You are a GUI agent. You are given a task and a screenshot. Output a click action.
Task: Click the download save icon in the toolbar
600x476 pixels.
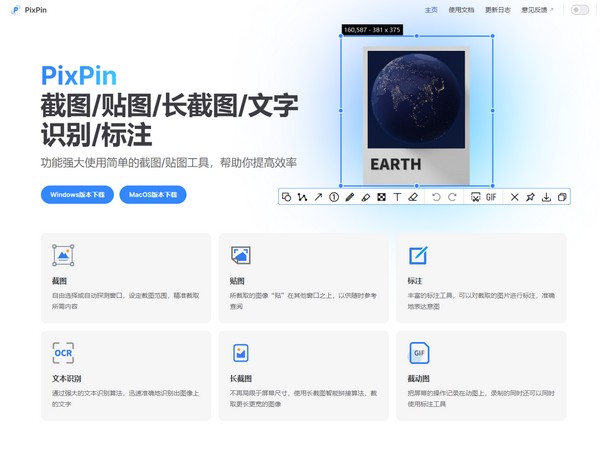point(546,197)
